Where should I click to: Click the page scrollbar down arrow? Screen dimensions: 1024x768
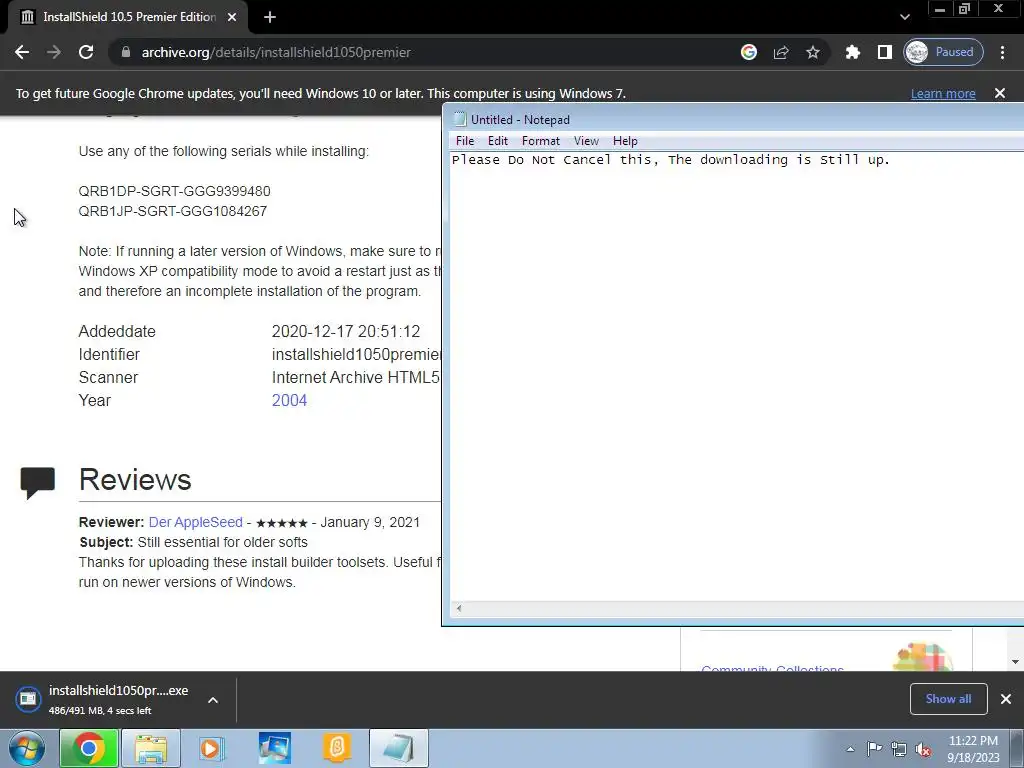point(1016,662)
